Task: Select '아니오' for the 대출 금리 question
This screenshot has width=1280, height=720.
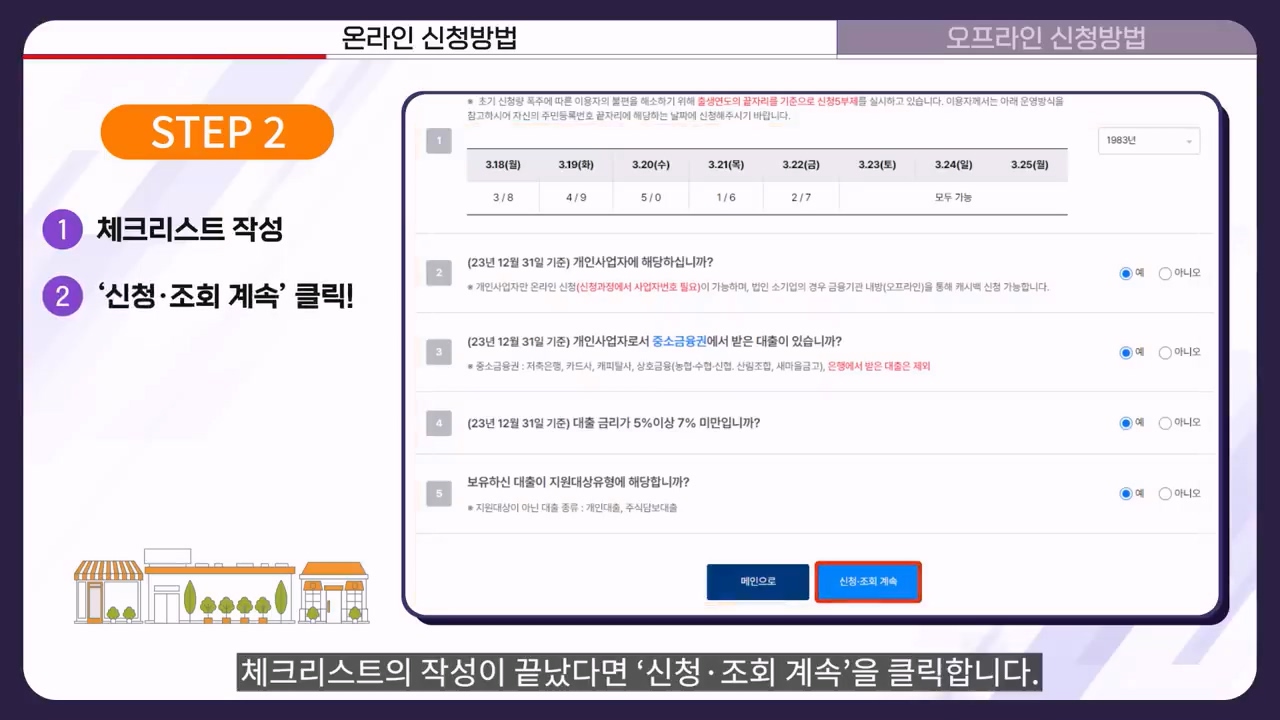Action: tap(1165, 422)
